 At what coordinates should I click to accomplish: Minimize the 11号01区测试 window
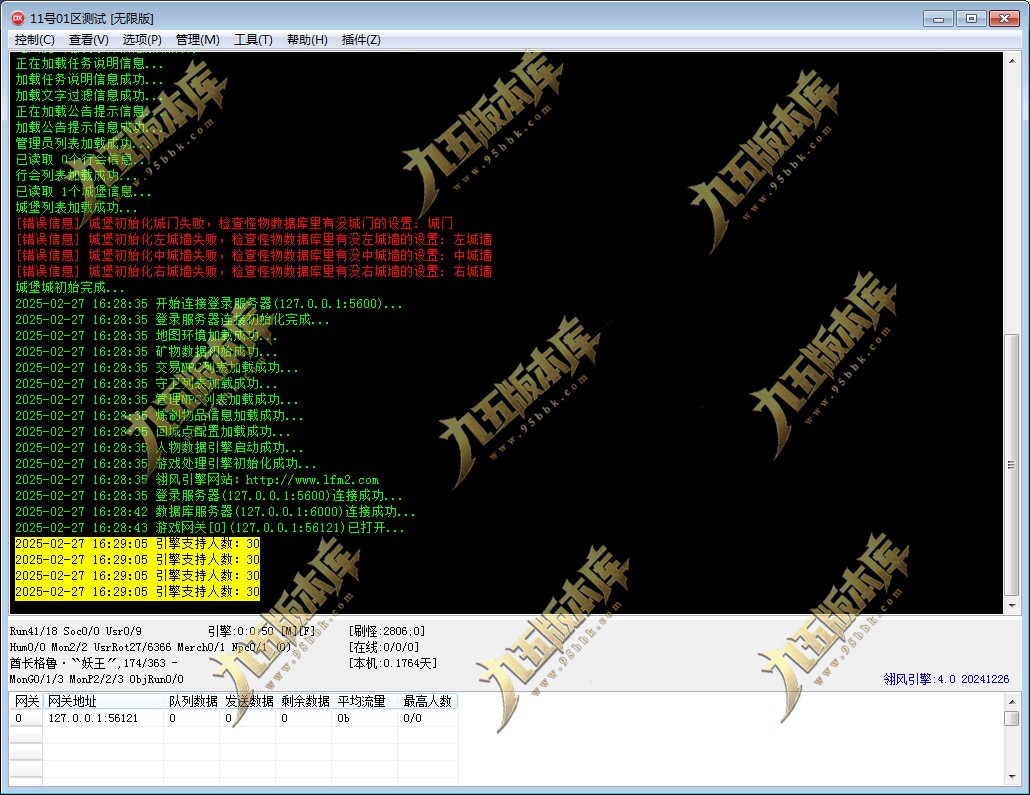click(938, 19)
